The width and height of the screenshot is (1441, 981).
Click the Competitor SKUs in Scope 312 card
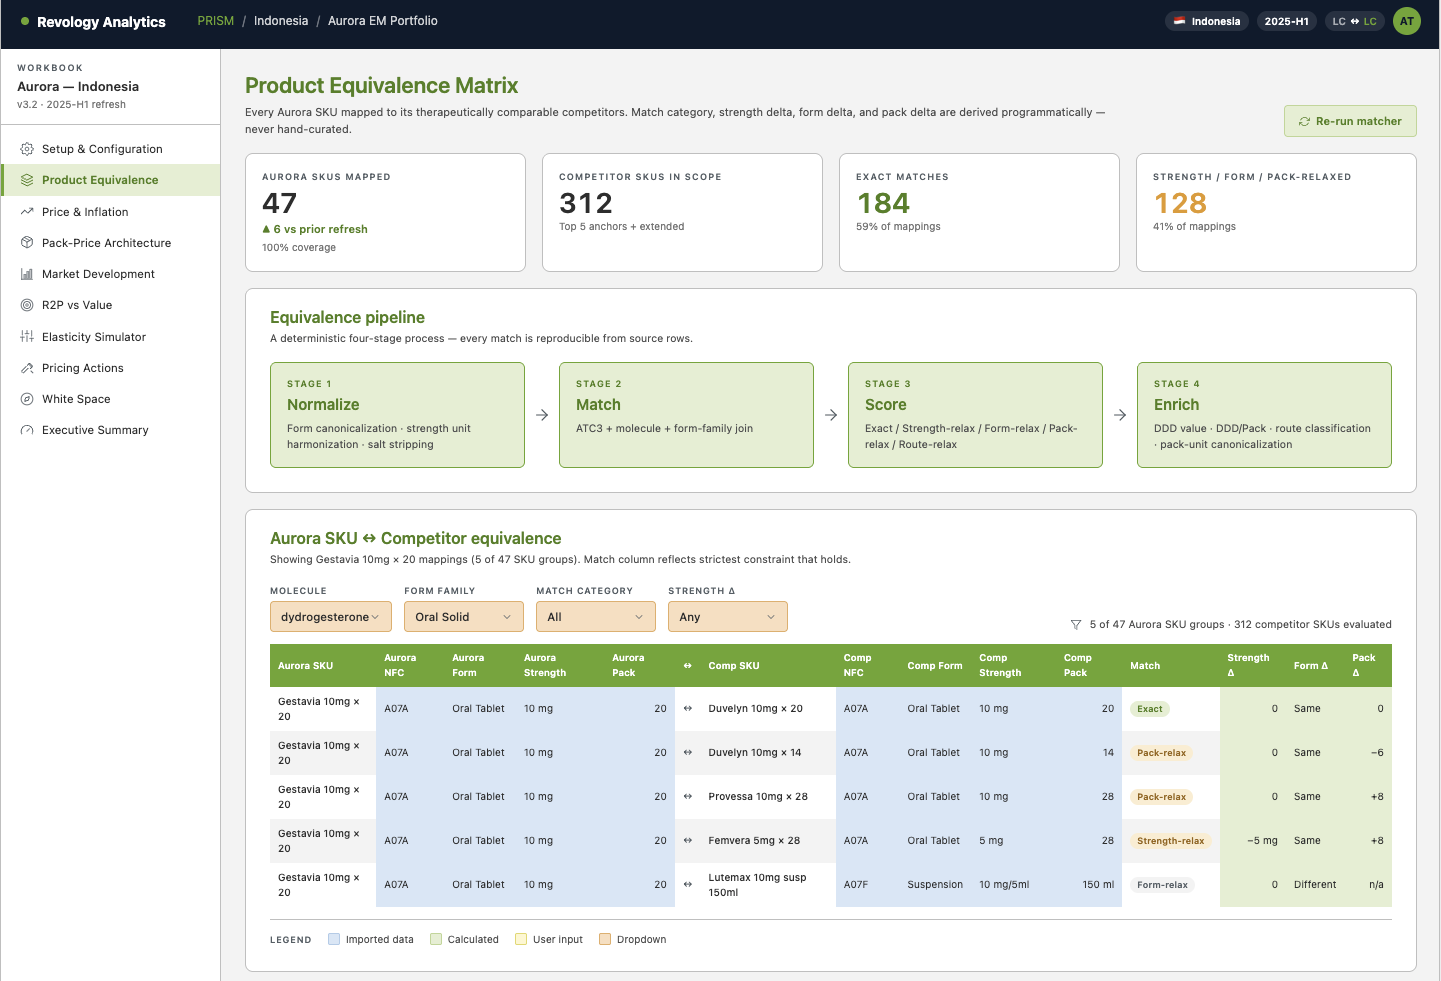pos(682,212)
